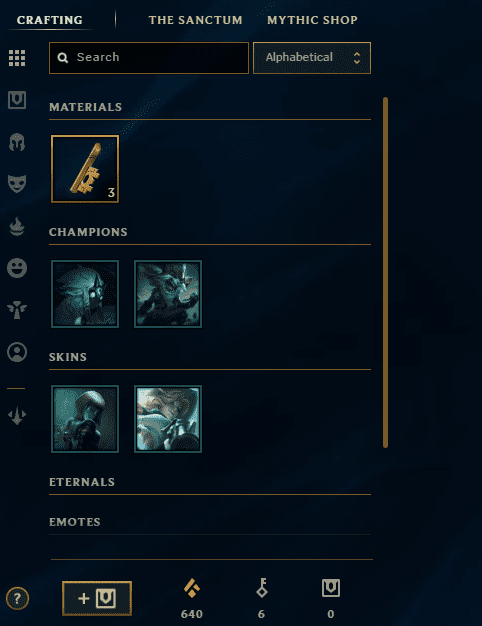Filter loot by skins mask icon
482x626 pixels.
click(17, 184)
